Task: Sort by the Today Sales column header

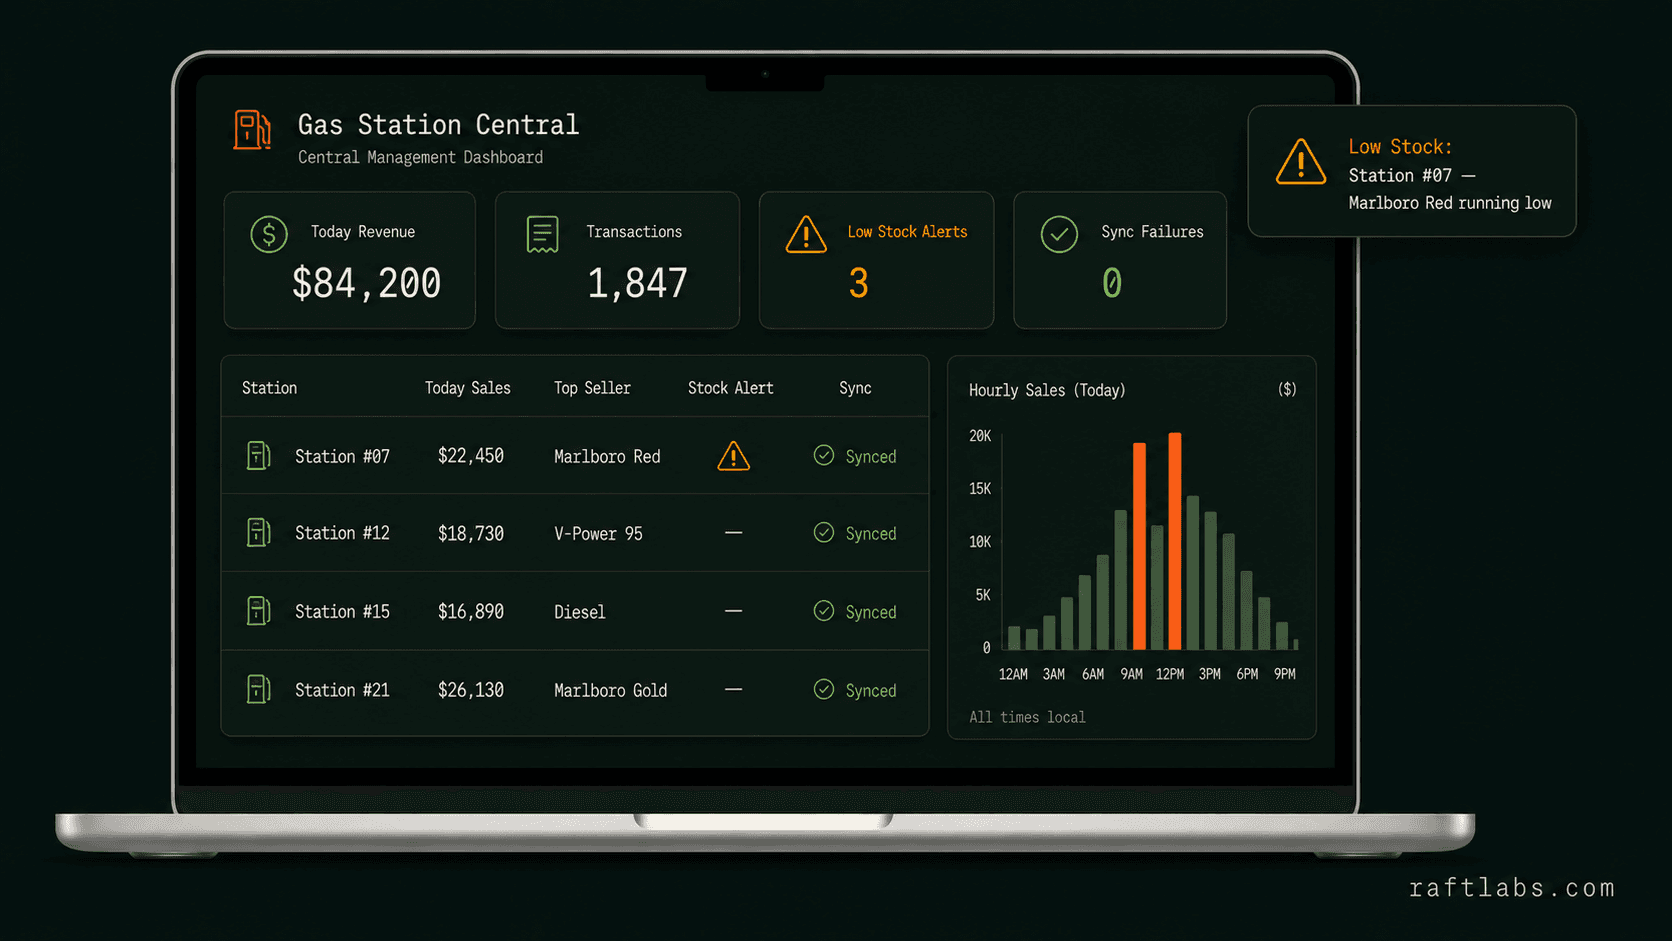Action: (467, 388)
